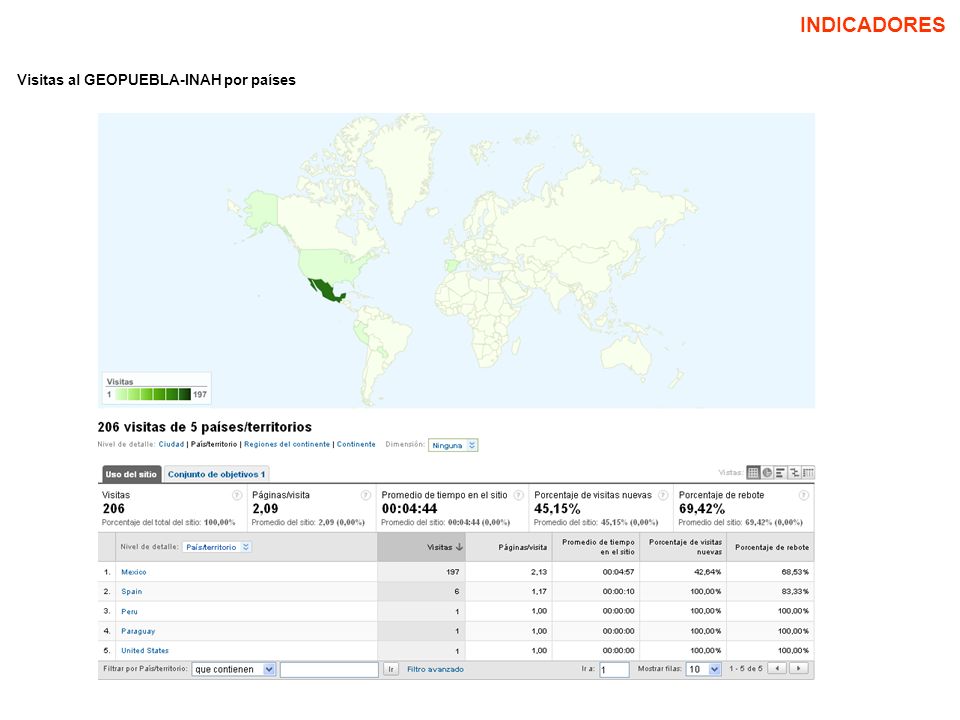960x720 pixels.
Task: Click Peru on the world map
Action: click(x=361, y=334)
